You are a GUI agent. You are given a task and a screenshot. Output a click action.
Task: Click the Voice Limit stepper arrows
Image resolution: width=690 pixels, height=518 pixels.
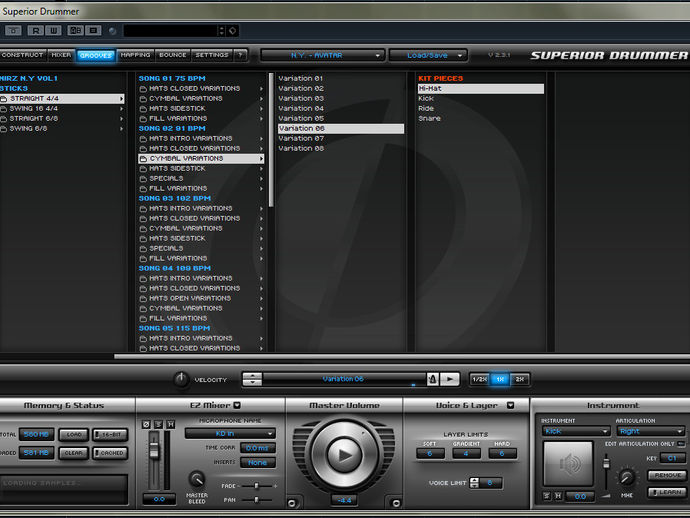474,483
